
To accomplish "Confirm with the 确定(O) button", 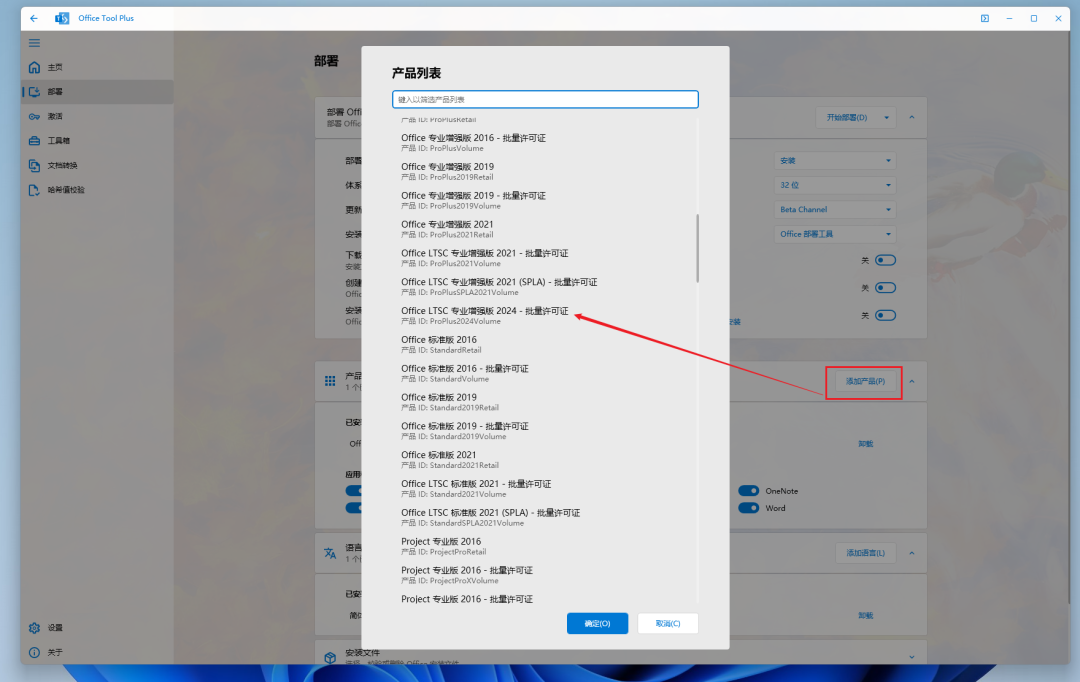I will [x=597, y=623].
